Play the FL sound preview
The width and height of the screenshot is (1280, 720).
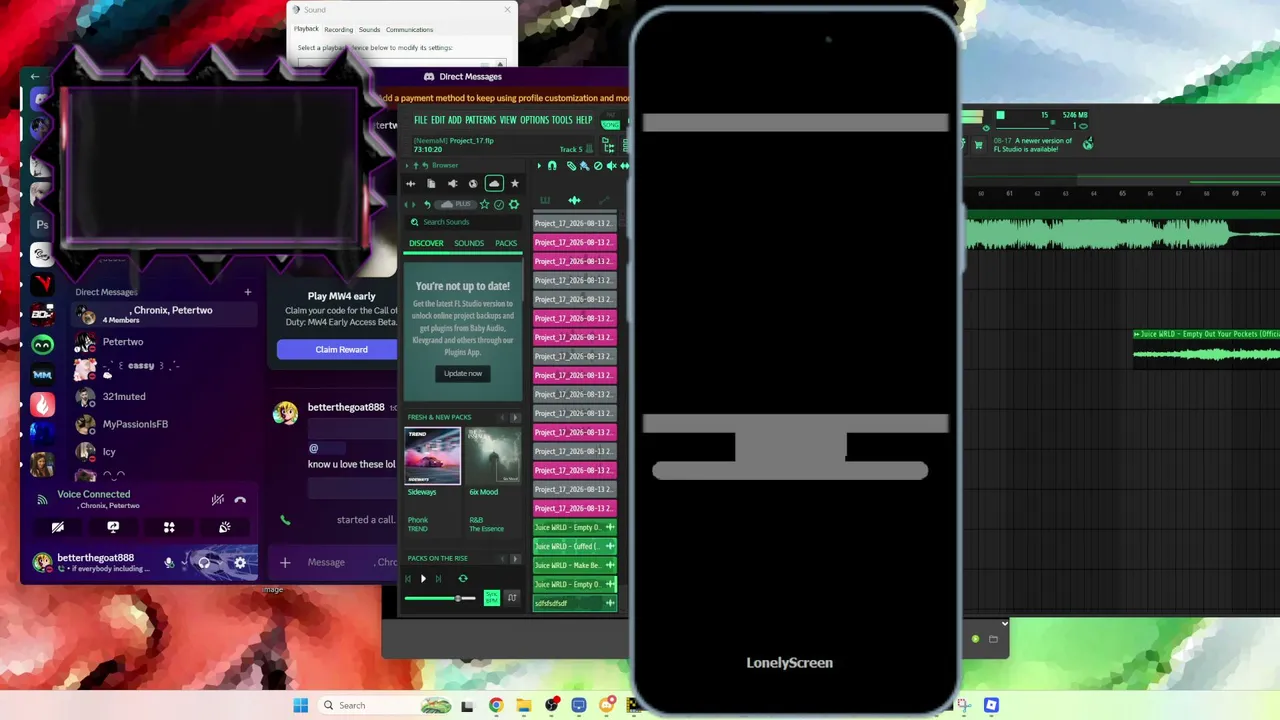click(x=423, y=579)
